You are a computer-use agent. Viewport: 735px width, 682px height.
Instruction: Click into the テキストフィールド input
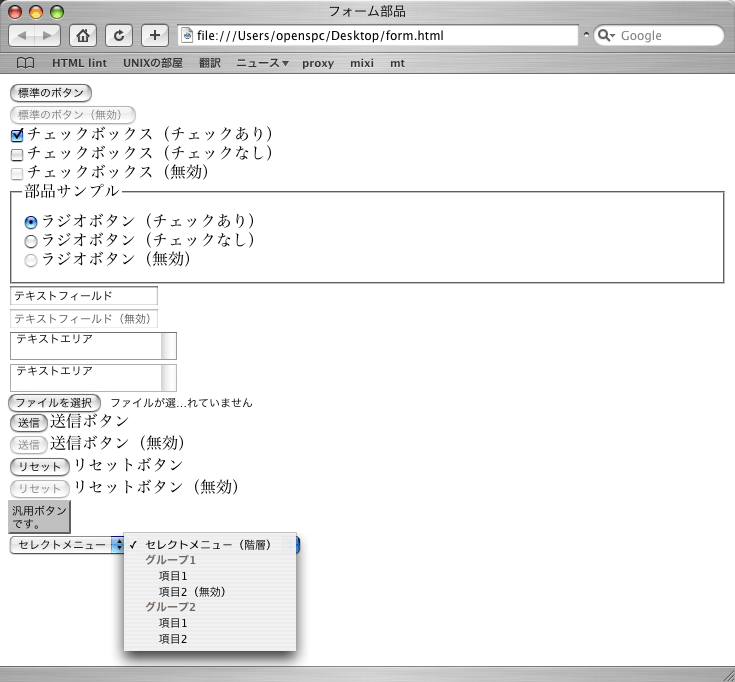click(x=84, y=296)
